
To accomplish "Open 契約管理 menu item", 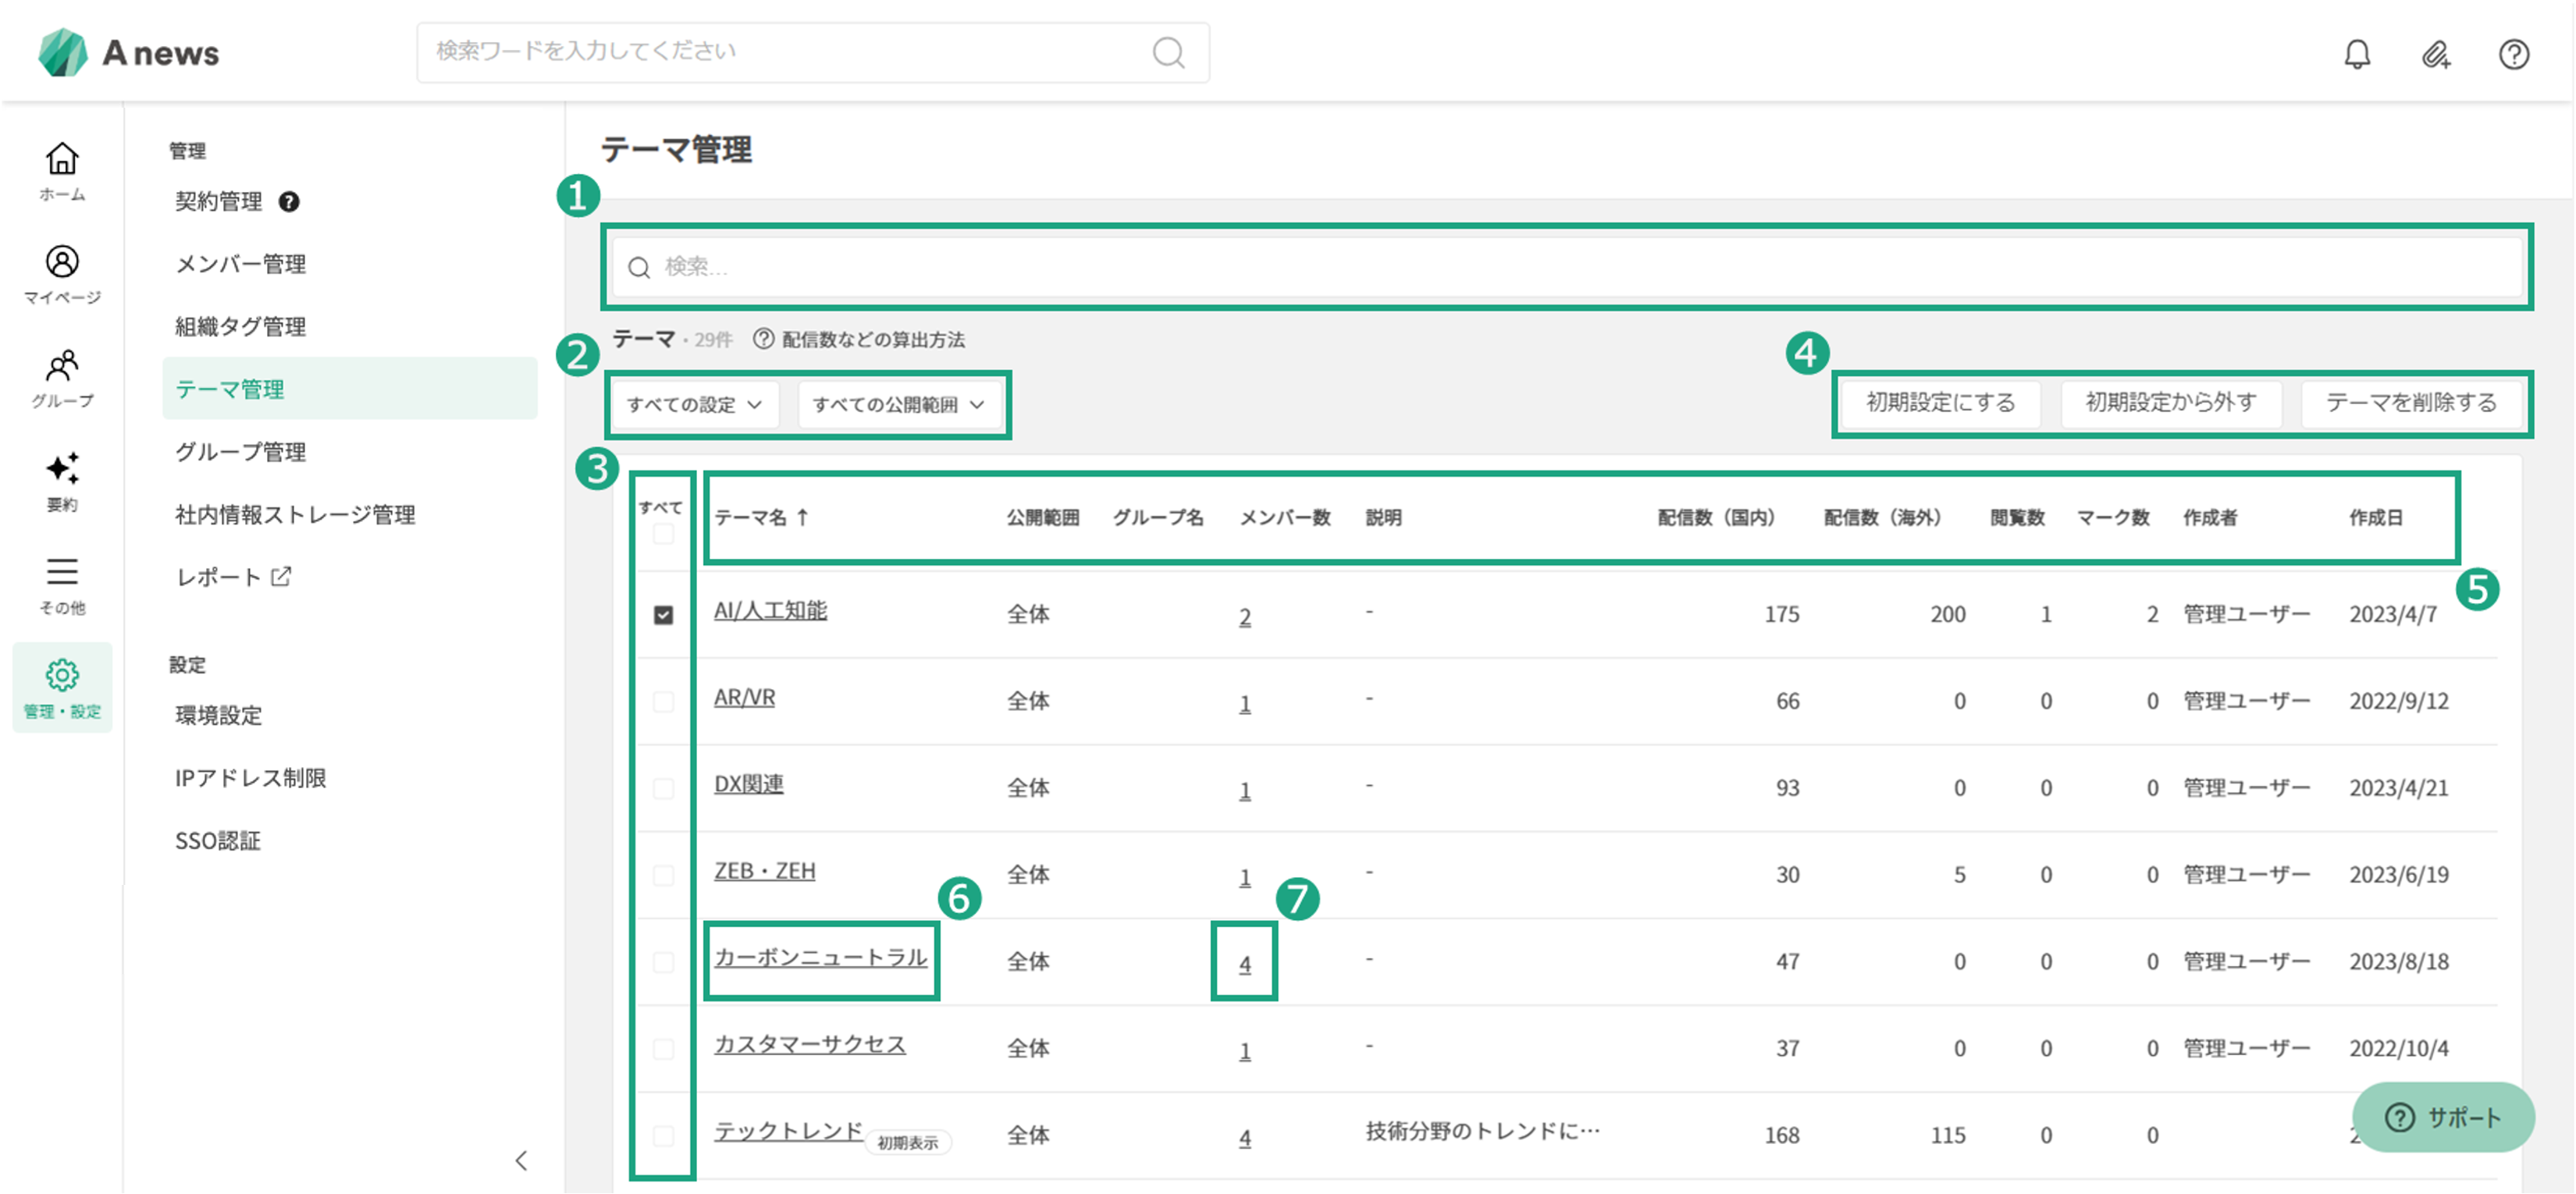I will coord(219,202).
